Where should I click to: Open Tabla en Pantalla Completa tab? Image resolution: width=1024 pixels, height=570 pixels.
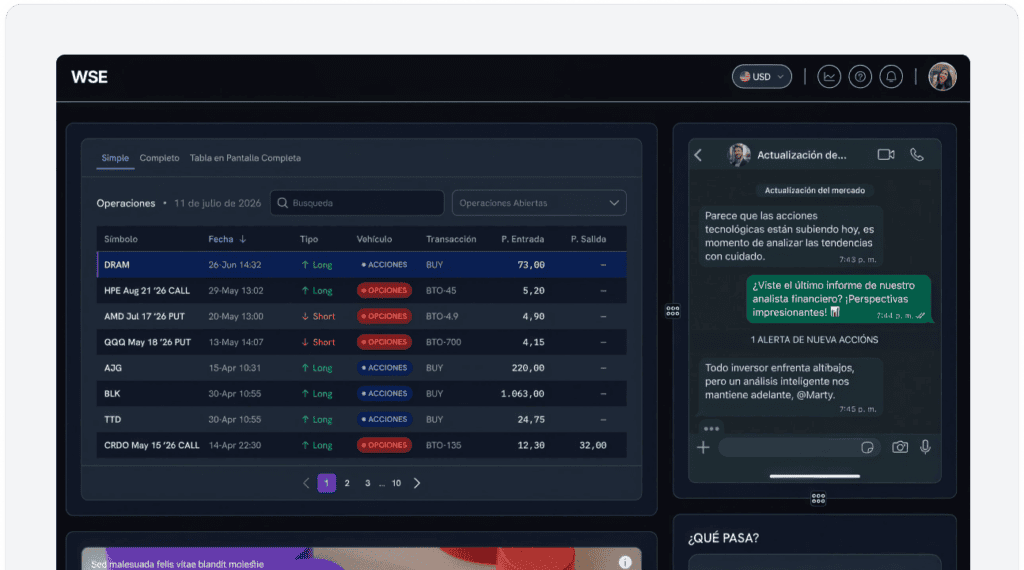tap(245, 158)
